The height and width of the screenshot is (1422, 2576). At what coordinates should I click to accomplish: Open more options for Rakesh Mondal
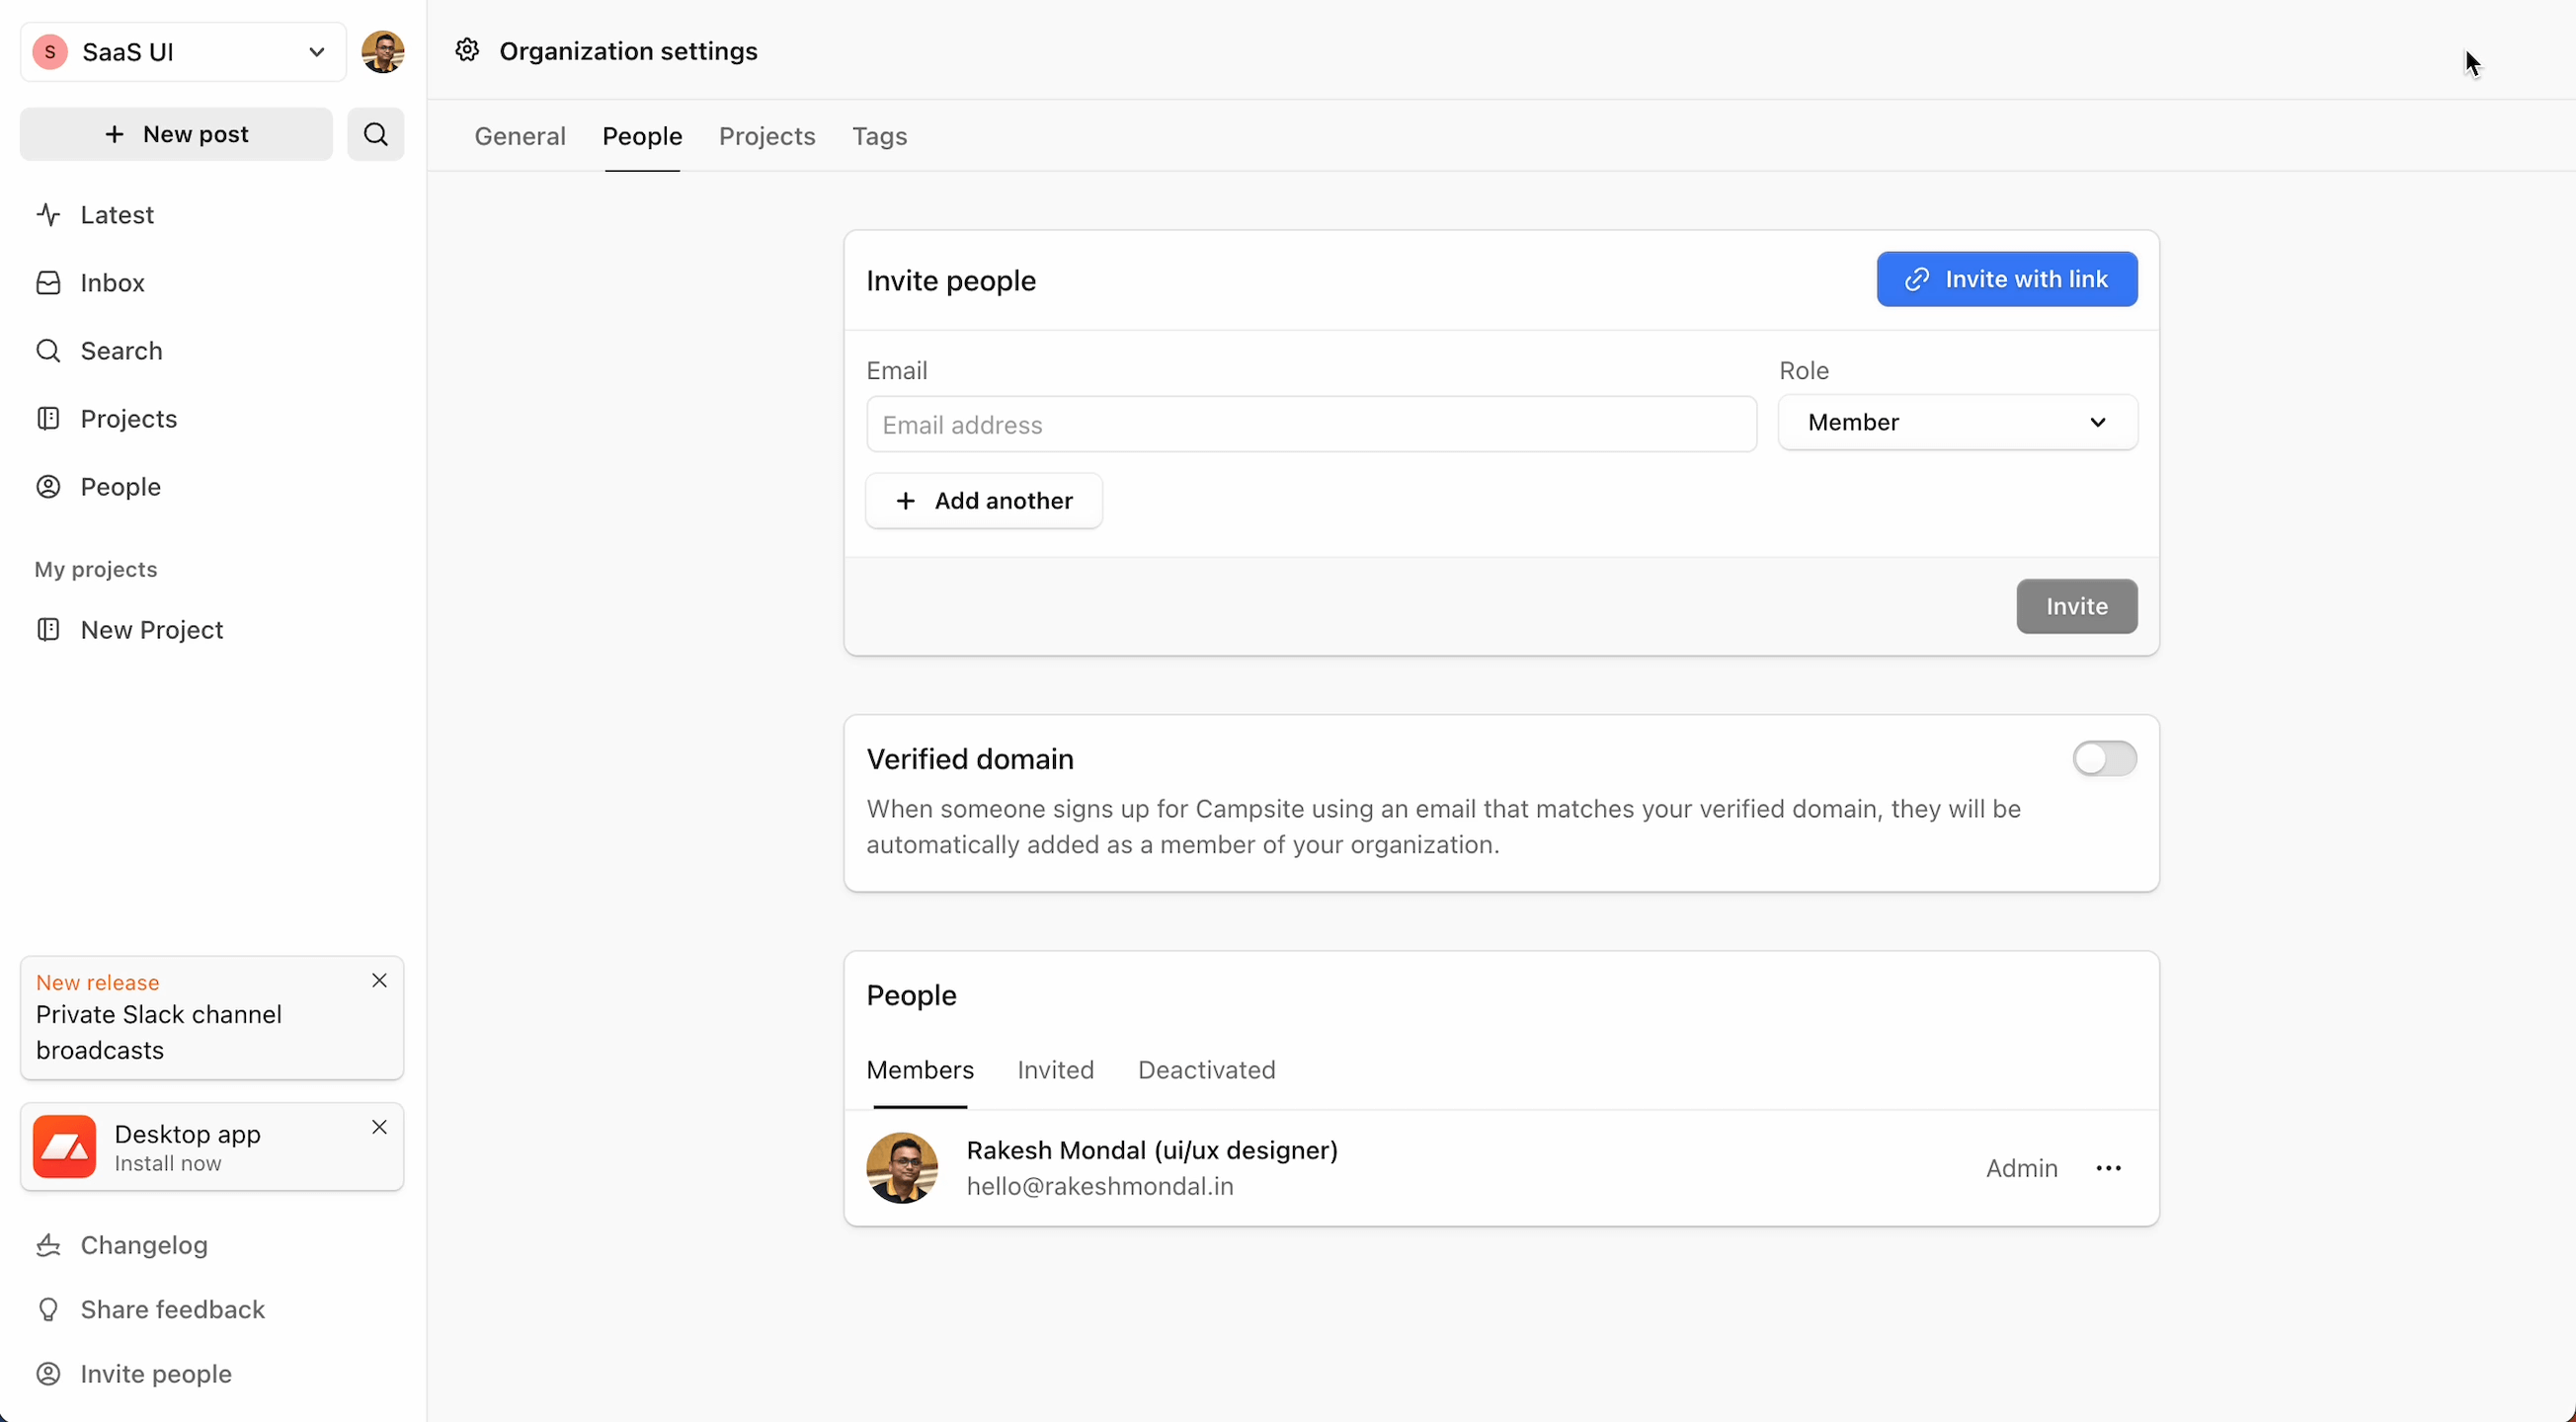click(2108, 1168)
